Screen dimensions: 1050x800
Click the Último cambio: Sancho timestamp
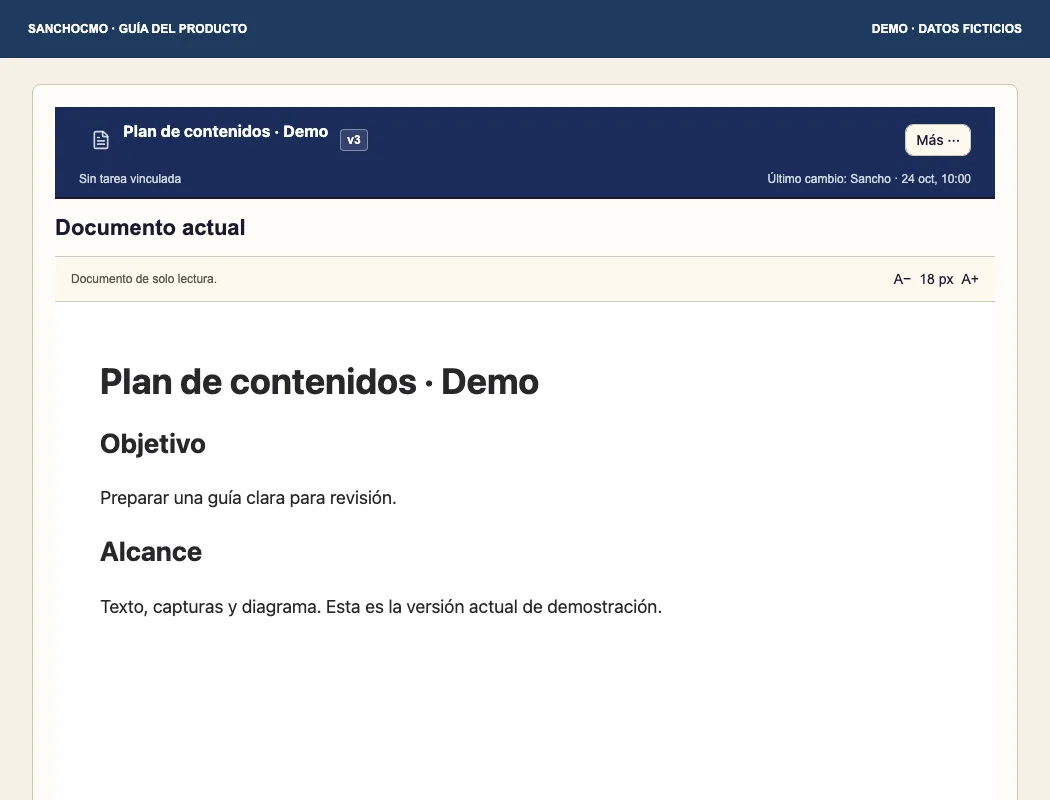[x=869, y=179]
